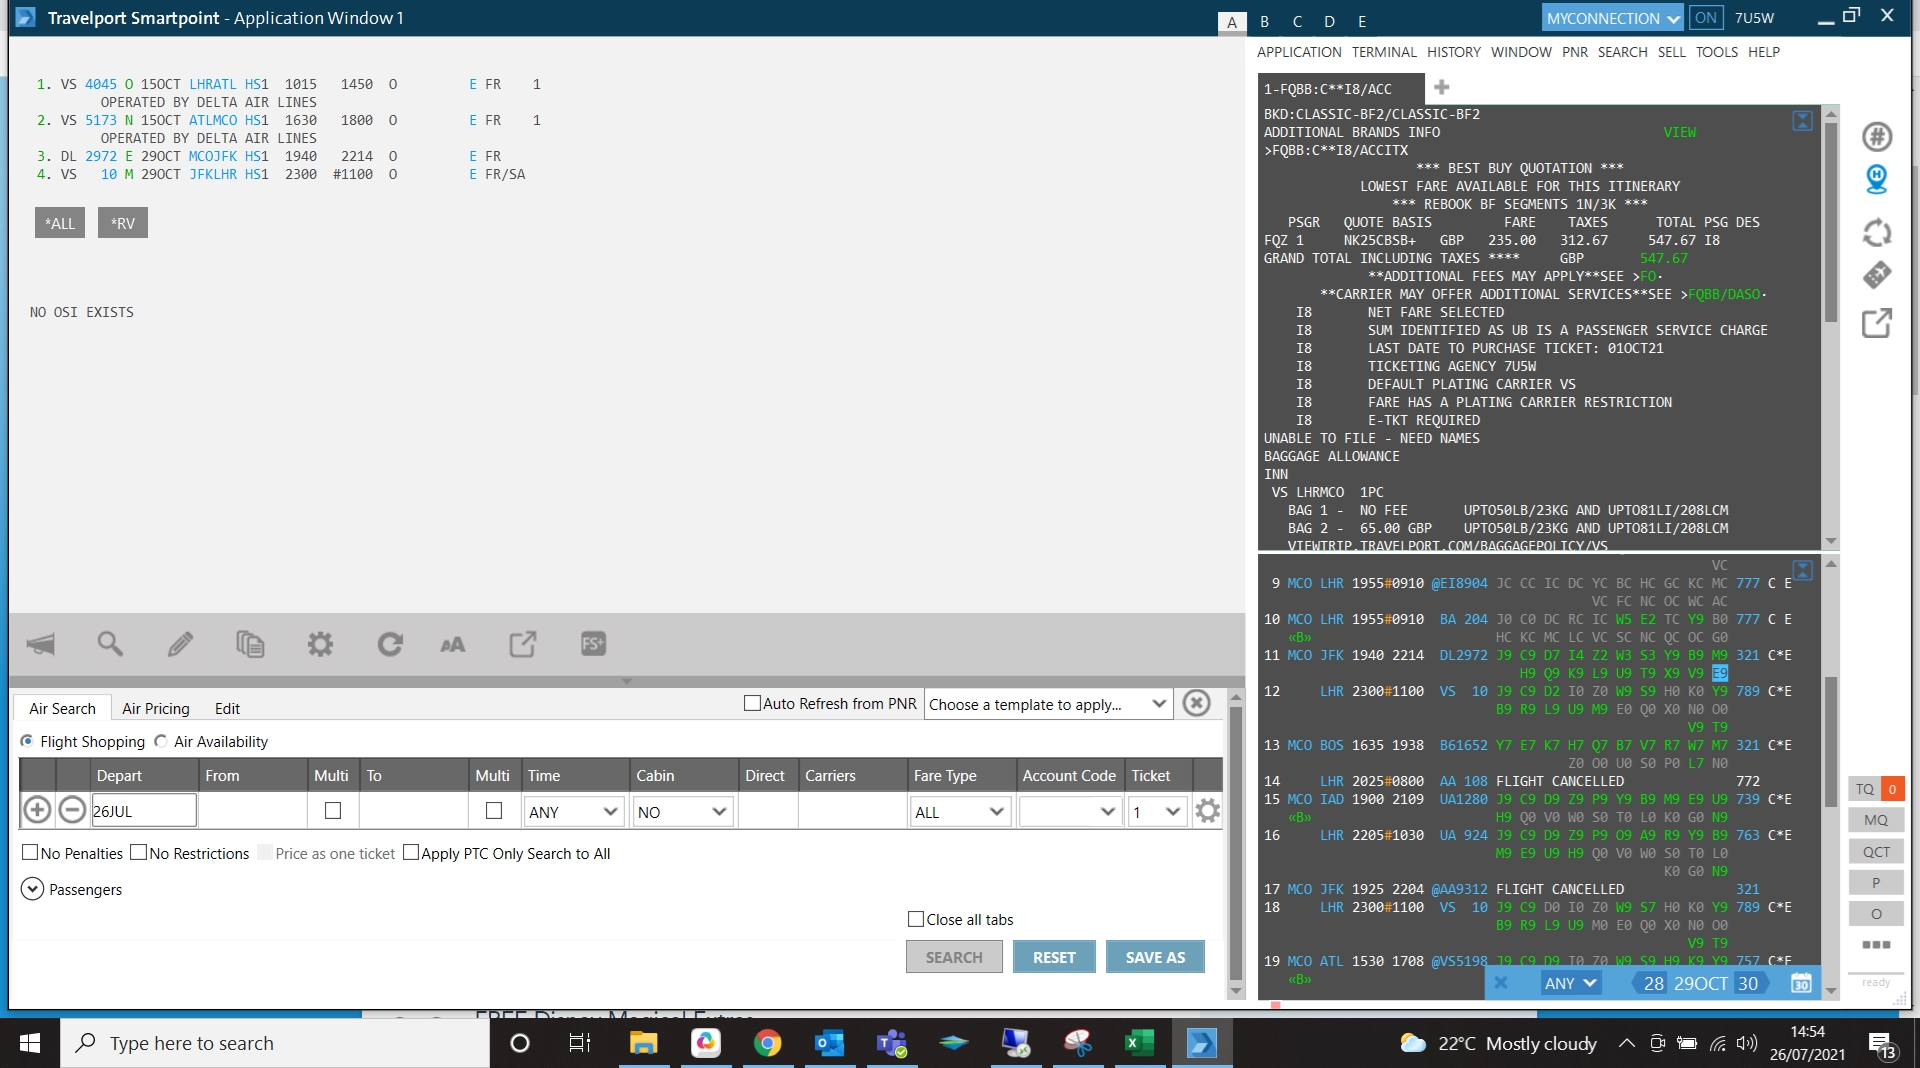The height and width of the screenshot is (1068, 1920).
Task: Click the refresh arrow in PNR toolbar
Action: [x=390, y=644]
